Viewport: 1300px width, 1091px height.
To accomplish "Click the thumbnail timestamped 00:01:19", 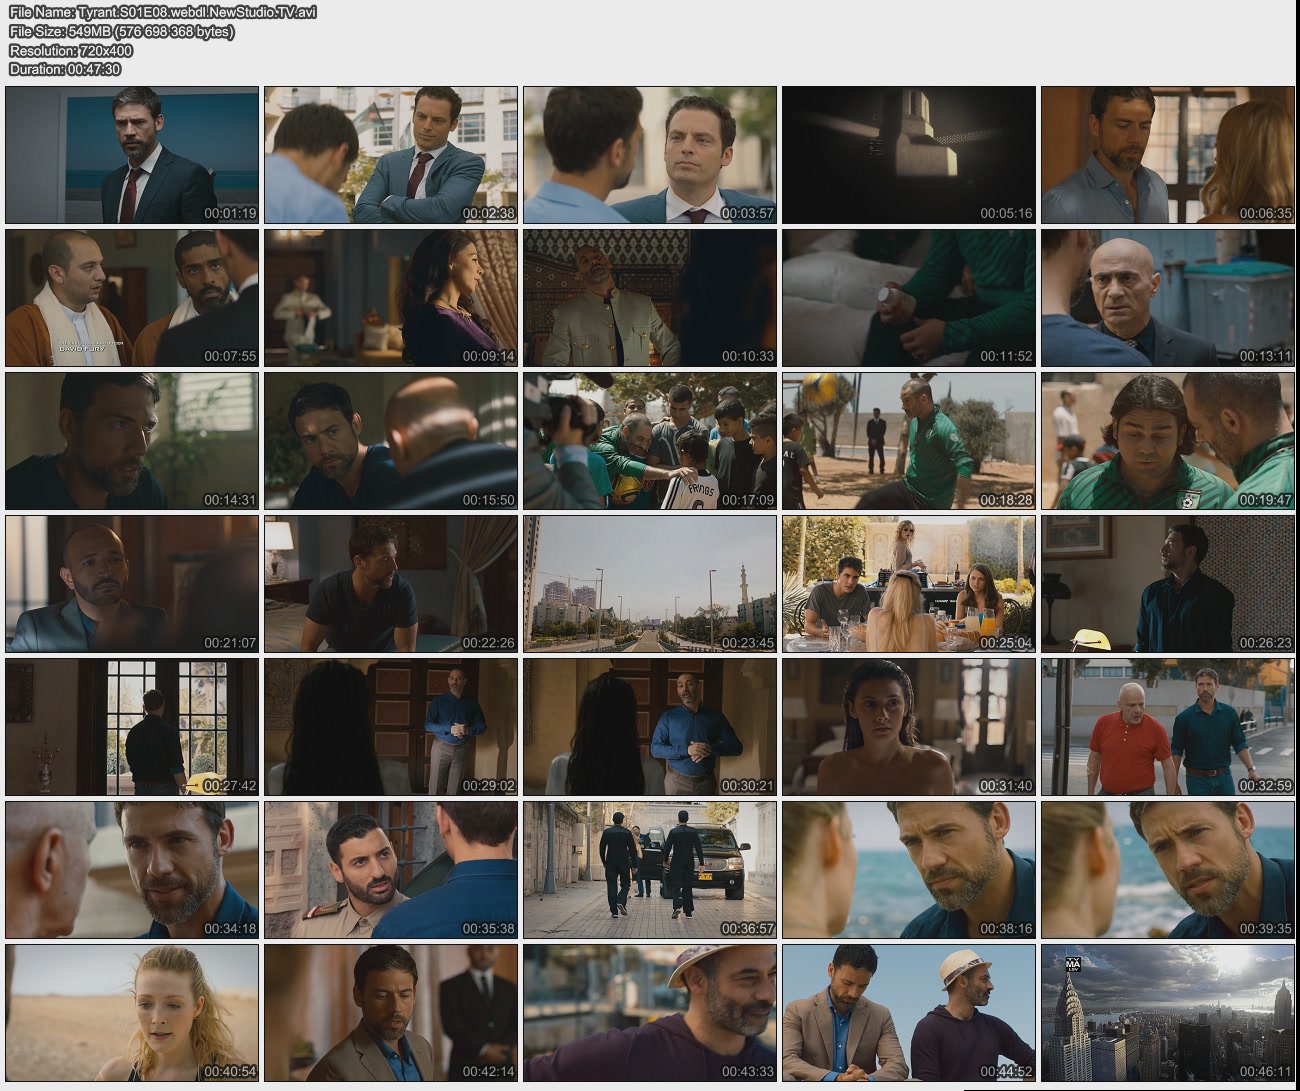I will pos(132,155).
